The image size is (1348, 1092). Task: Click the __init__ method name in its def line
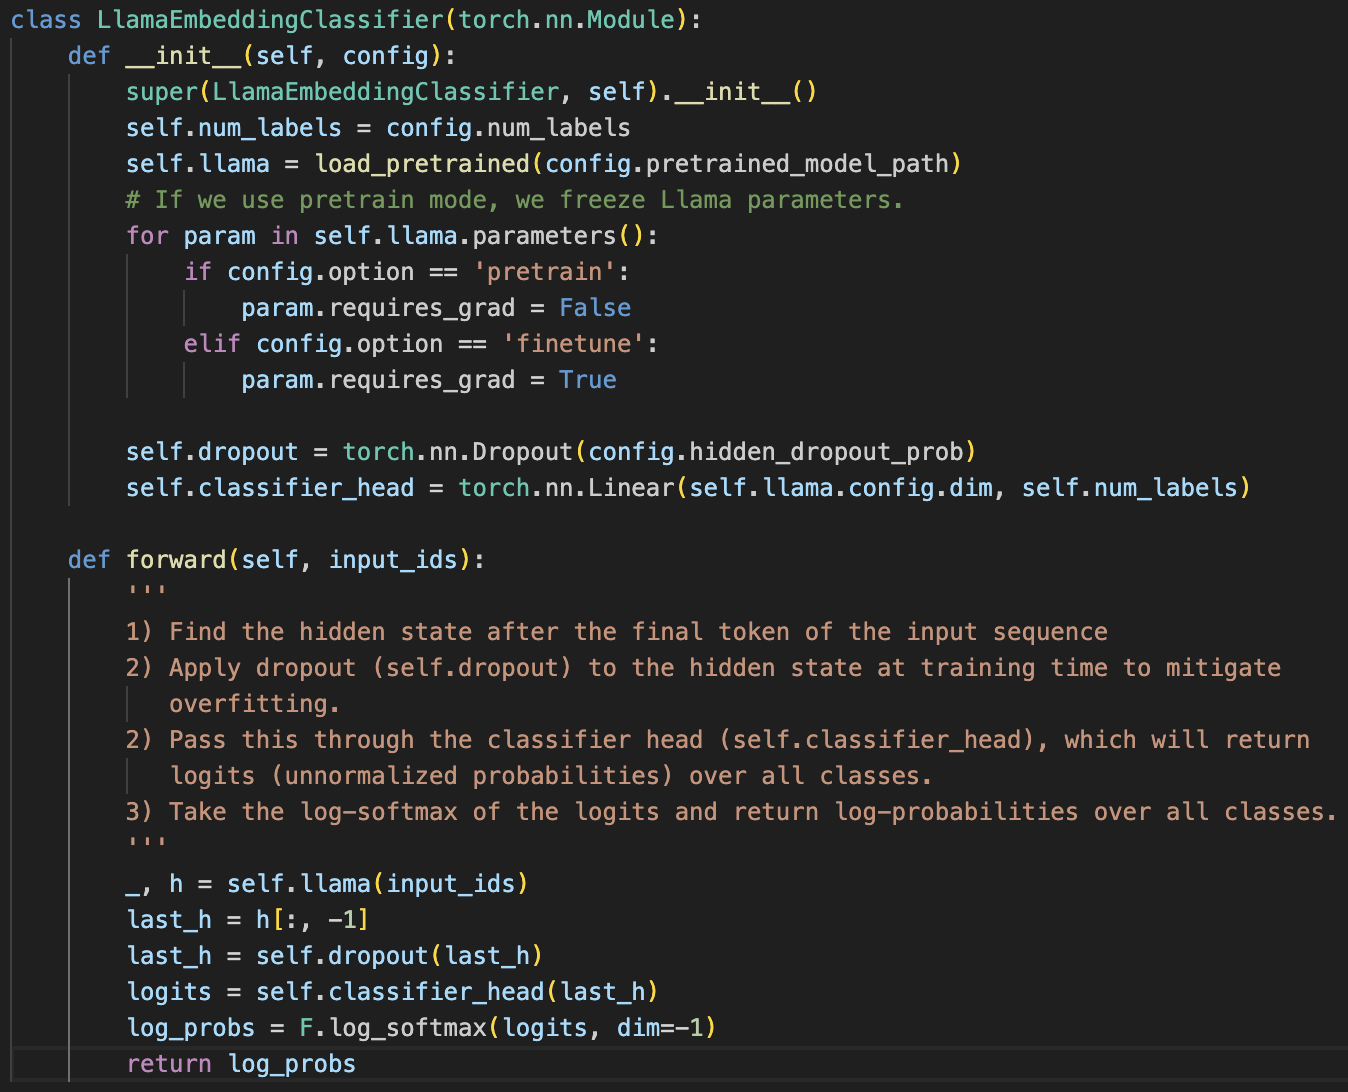click(x=184, y=55)
